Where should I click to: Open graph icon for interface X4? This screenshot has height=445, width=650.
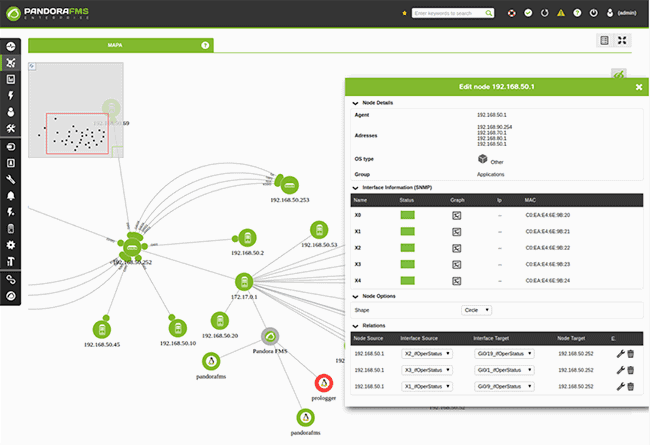click(x=456, y=281)
